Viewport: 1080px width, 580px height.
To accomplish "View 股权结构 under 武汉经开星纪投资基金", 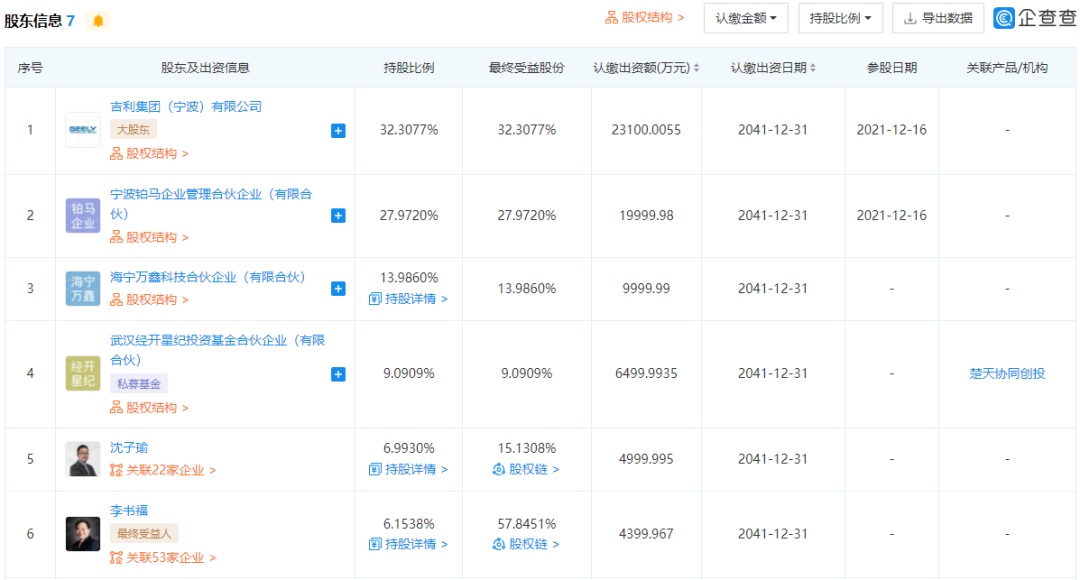I will pyautogui.click(x=149, y=408).
